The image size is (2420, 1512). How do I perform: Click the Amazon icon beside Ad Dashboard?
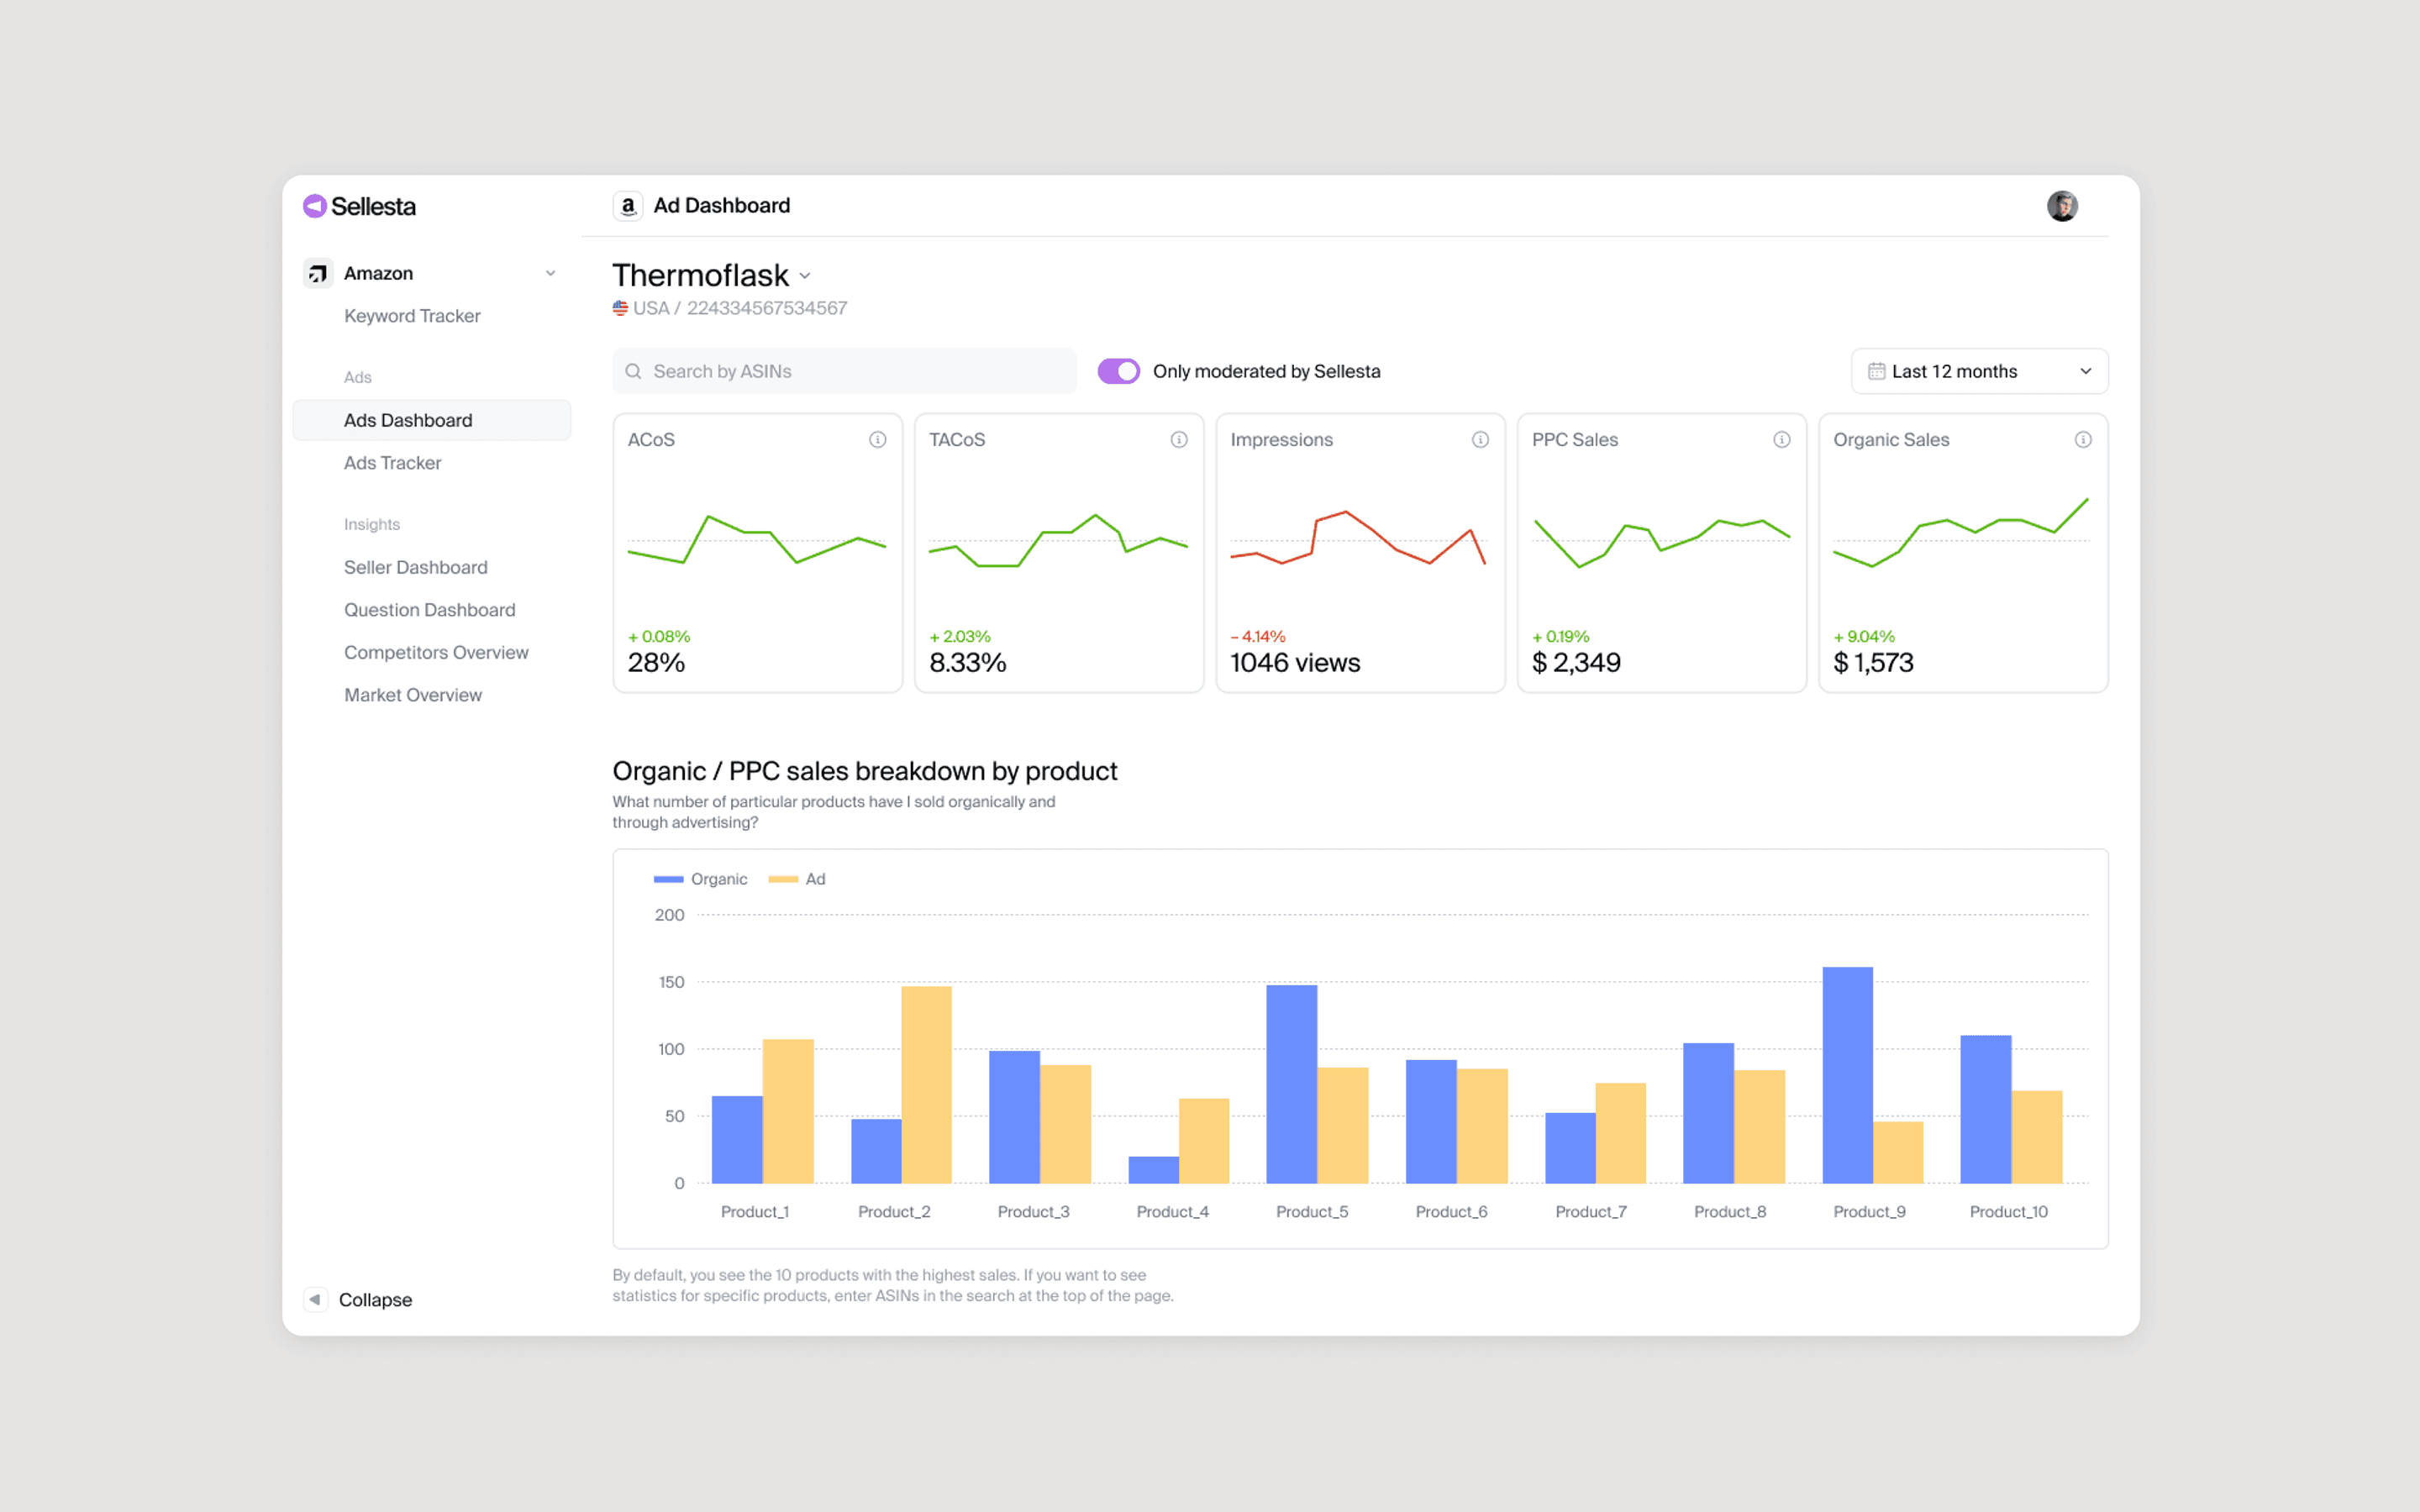point(627,206)
